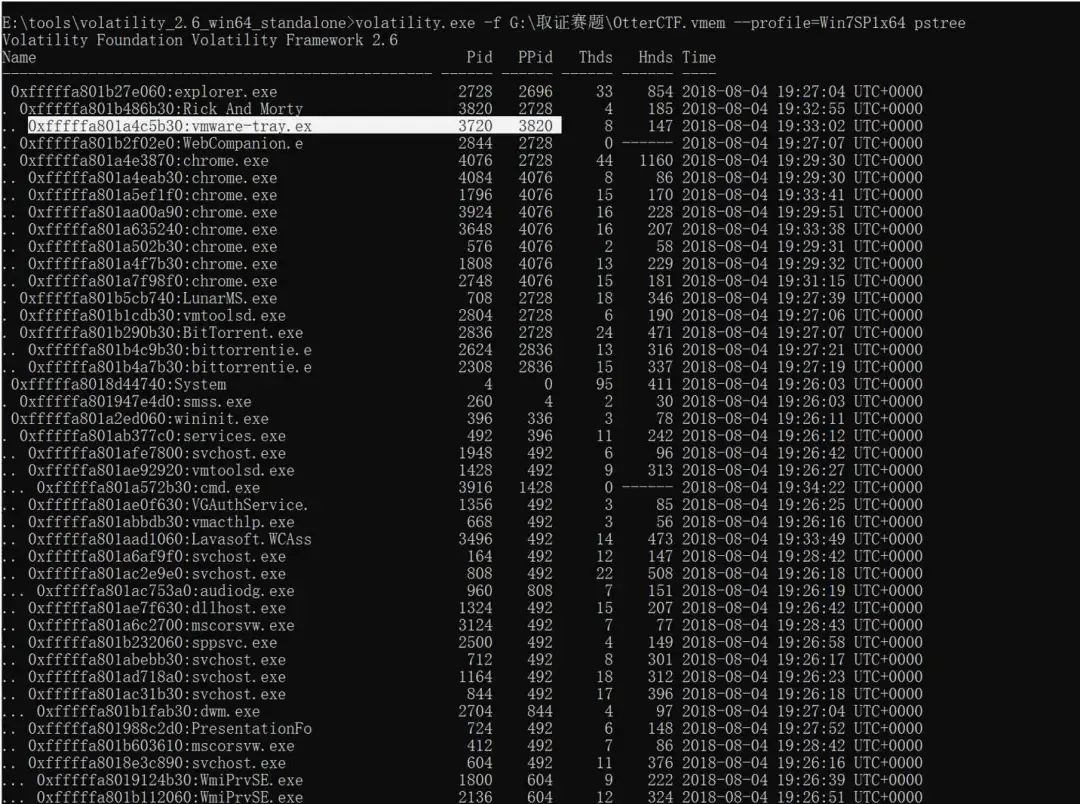The width and height of the screenshot is (1080, 804).
Task: Select the audiodg.exe process entry
Action: [x=165, y=591]
